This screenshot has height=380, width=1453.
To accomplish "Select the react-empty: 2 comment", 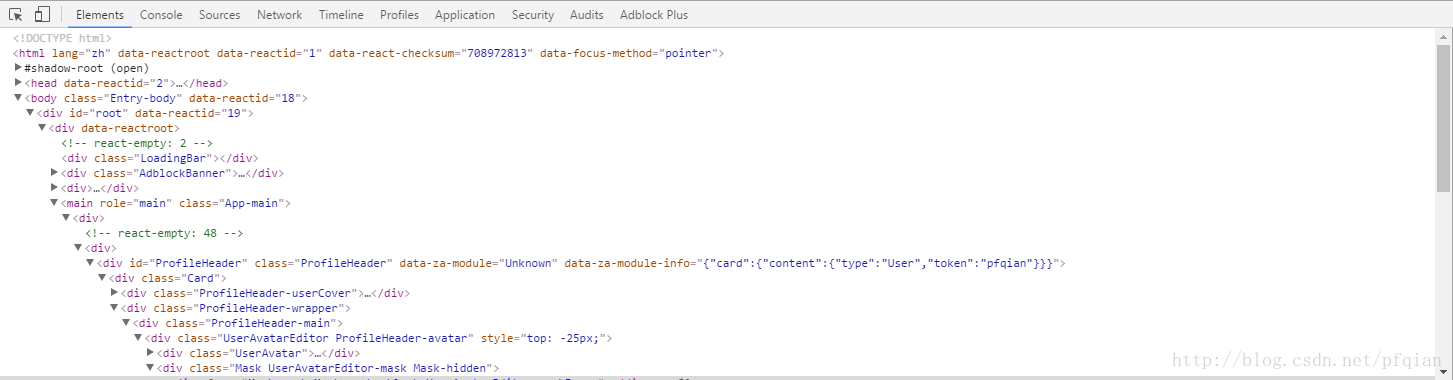I will coord(137,143).
